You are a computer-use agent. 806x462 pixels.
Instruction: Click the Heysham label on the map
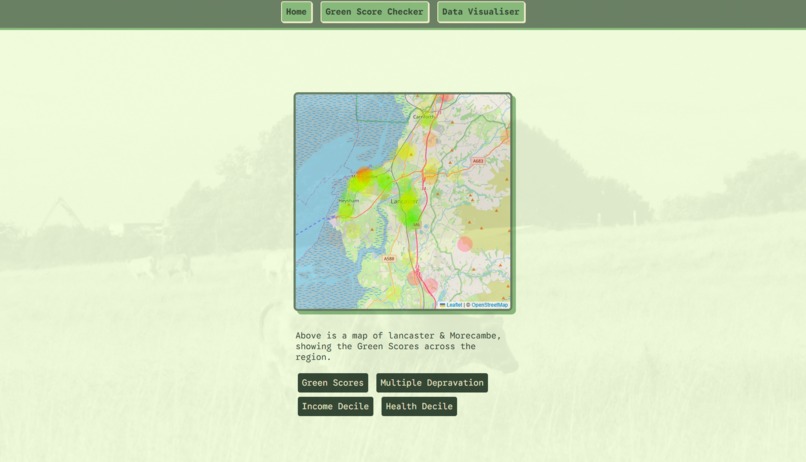(349, 200)
